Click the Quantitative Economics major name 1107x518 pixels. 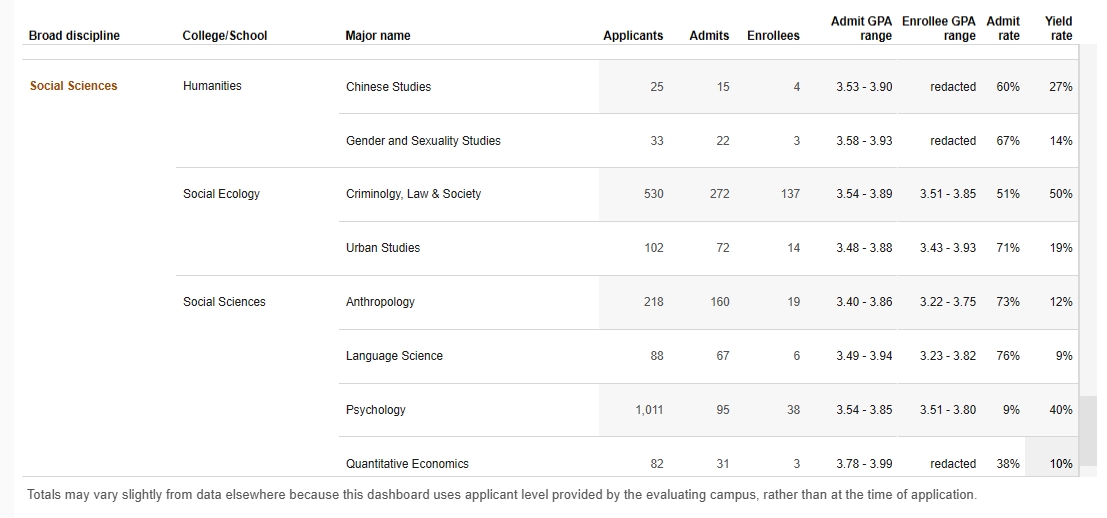(x=407, y=464)
